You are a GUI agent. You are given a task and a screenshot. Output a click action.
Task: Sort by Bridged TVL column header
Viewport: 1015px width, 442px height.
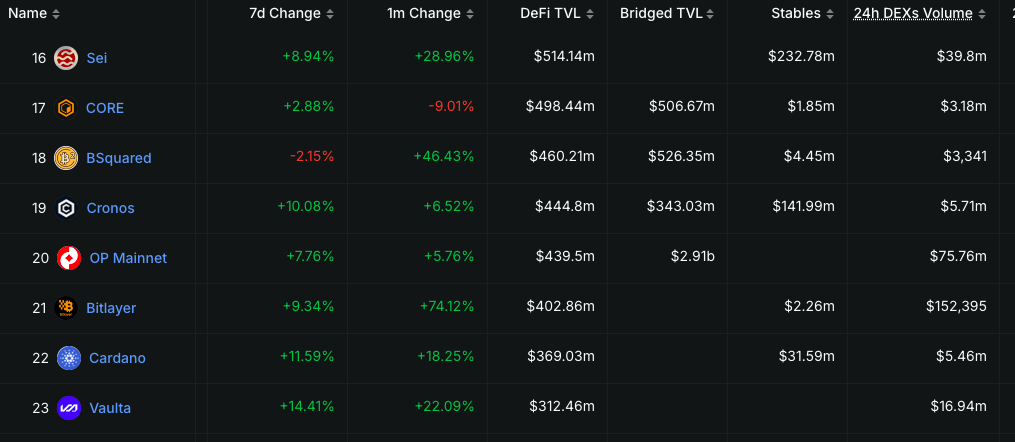coord(667,14)
